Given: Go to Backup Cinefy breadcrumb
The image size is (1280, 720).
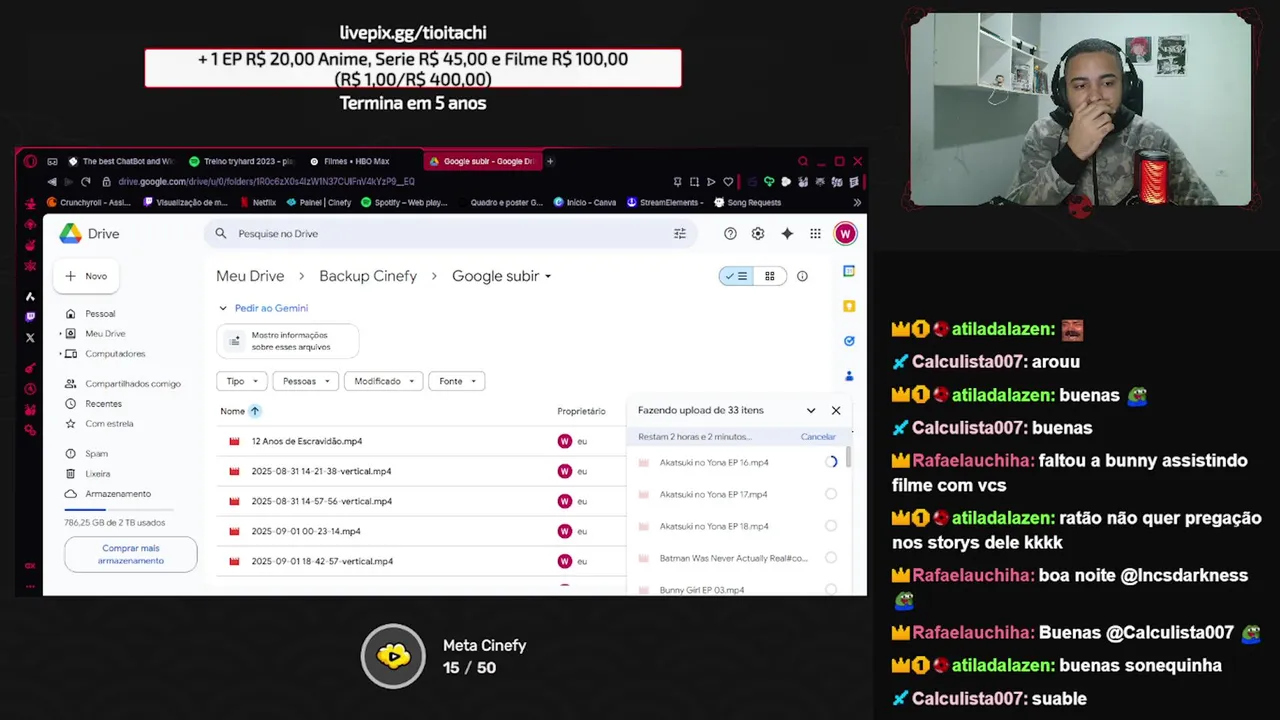Looking at the screenshot, I should pyautogui.click(x=368, y=276).
